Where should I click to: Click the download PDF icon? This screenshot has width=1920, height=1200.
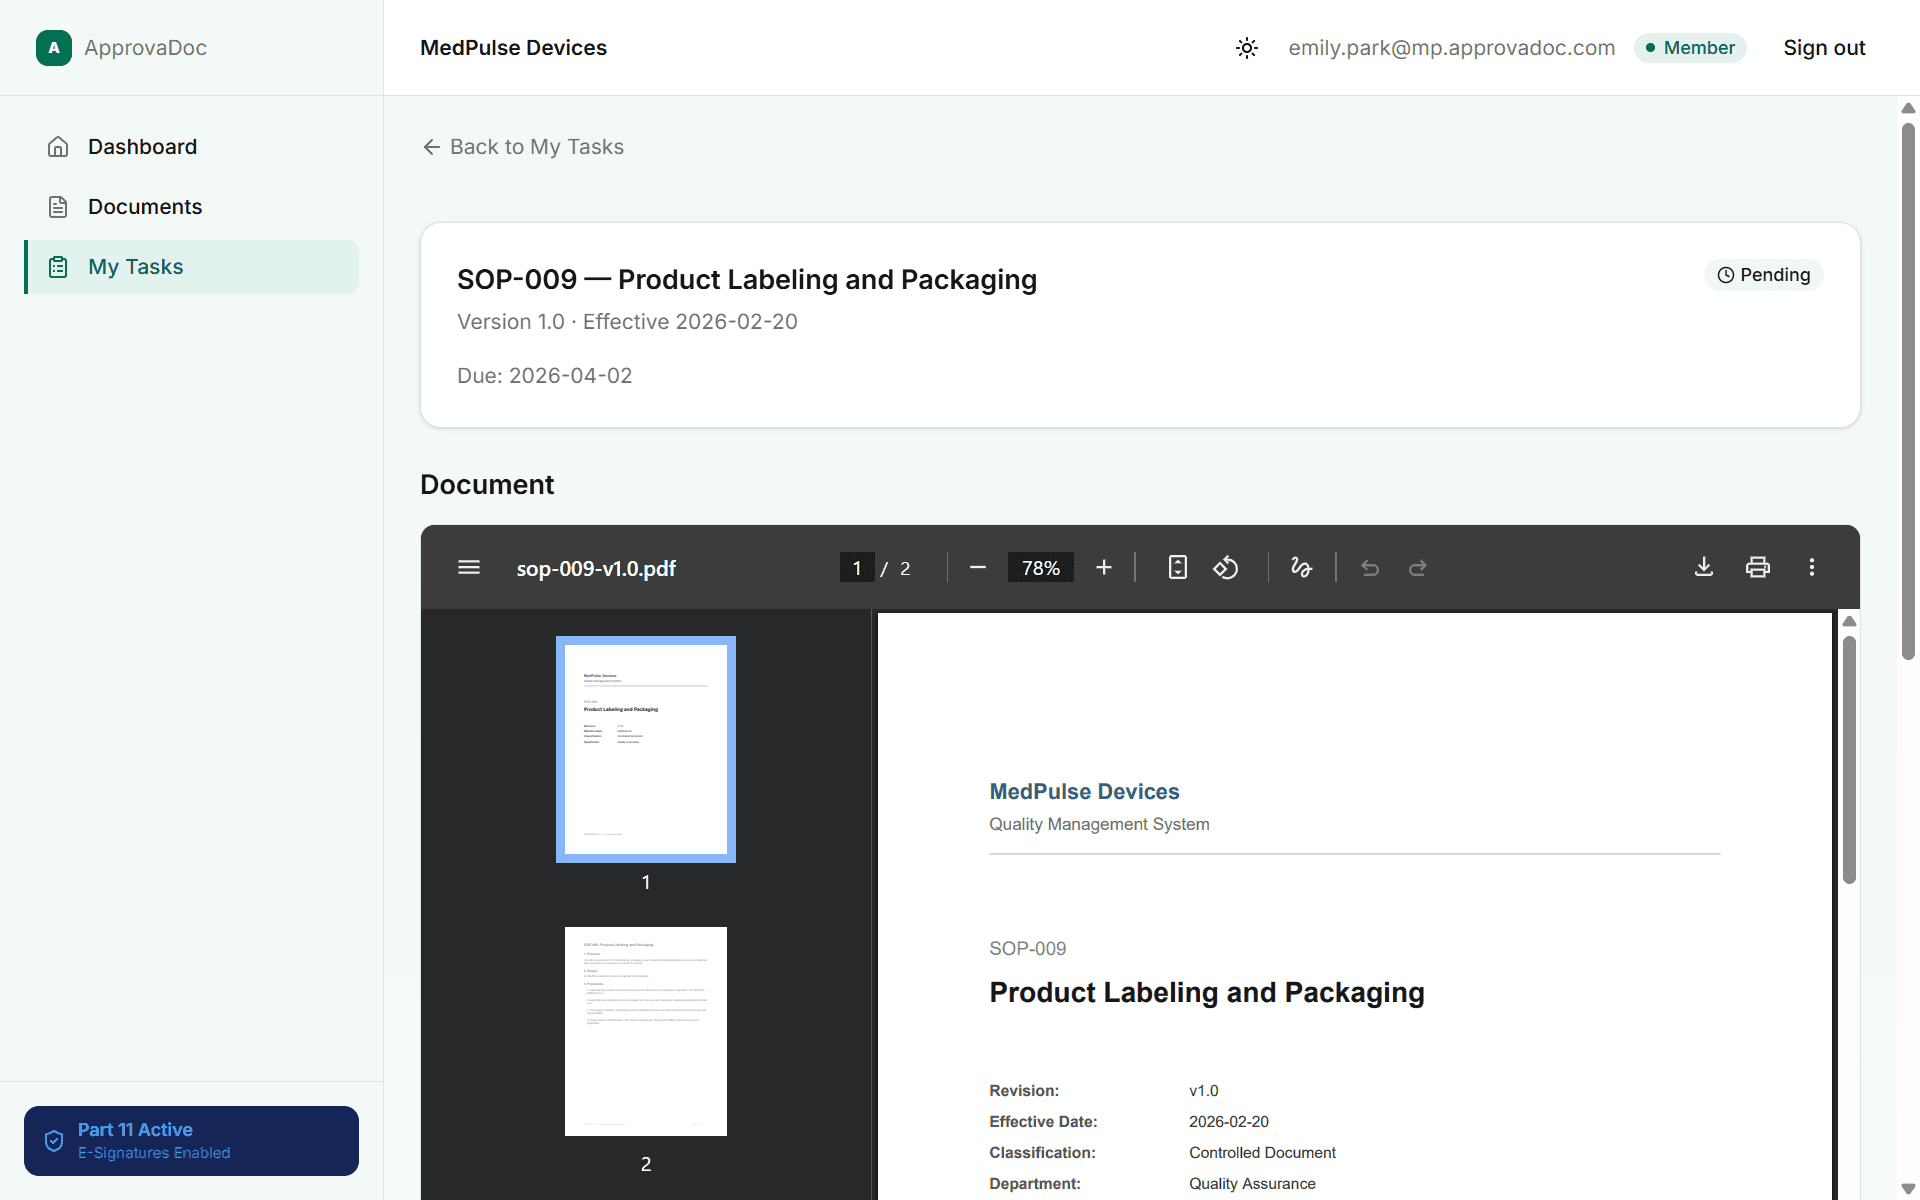tap(1704, 567)
